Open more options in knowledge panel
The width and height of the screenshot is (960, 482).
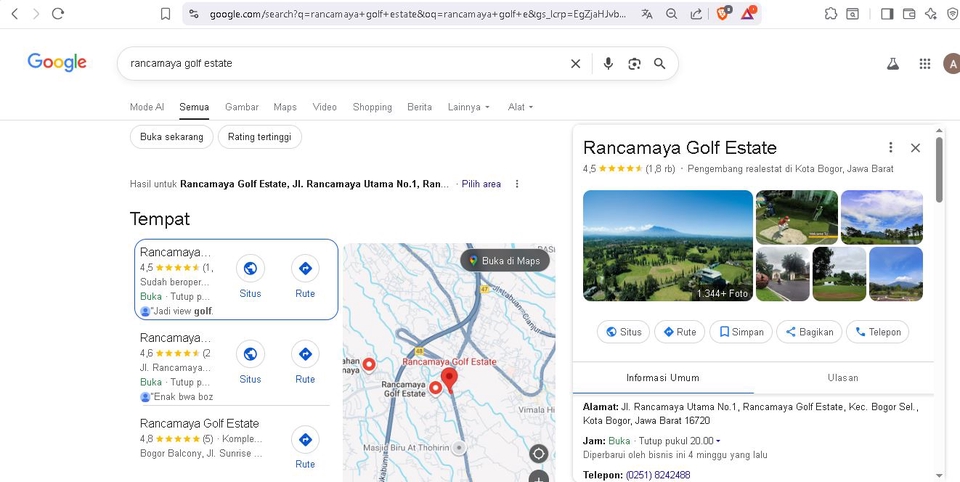click(891, 148)
